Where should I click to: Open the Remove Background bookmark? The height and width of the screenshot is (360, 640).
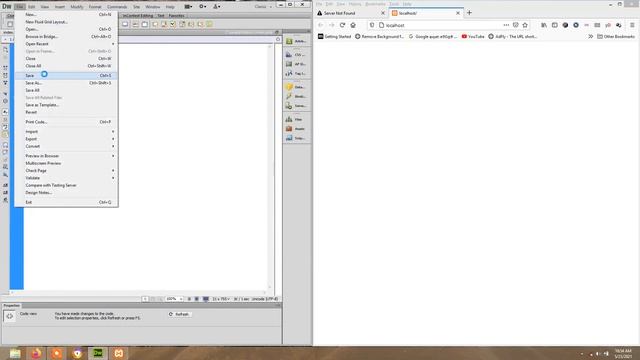click(379, 36)
